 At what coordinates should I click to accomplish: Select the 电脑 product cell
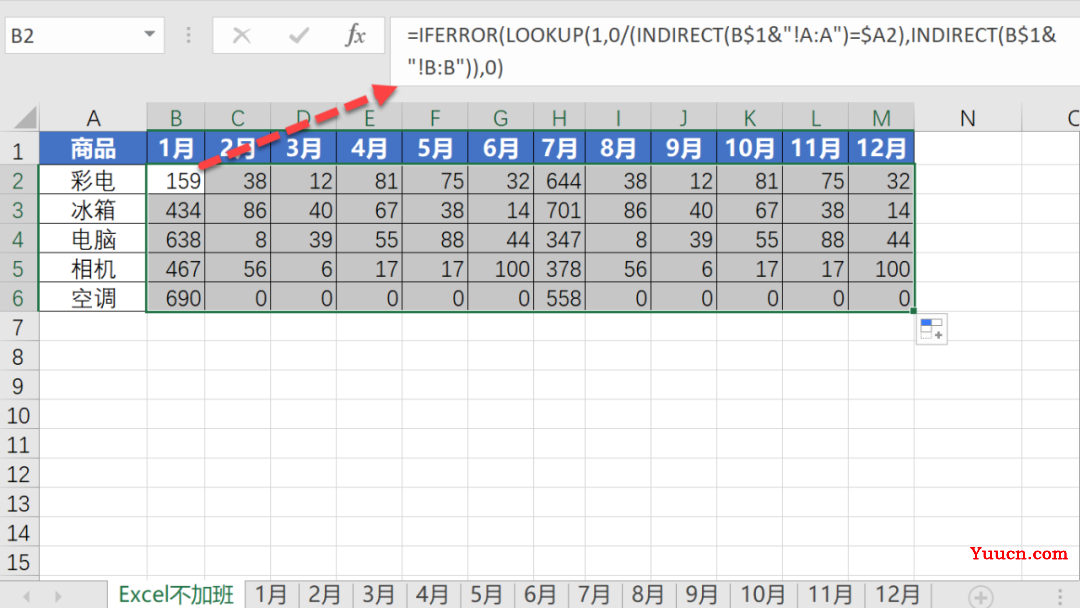click(x=93, y=239)
